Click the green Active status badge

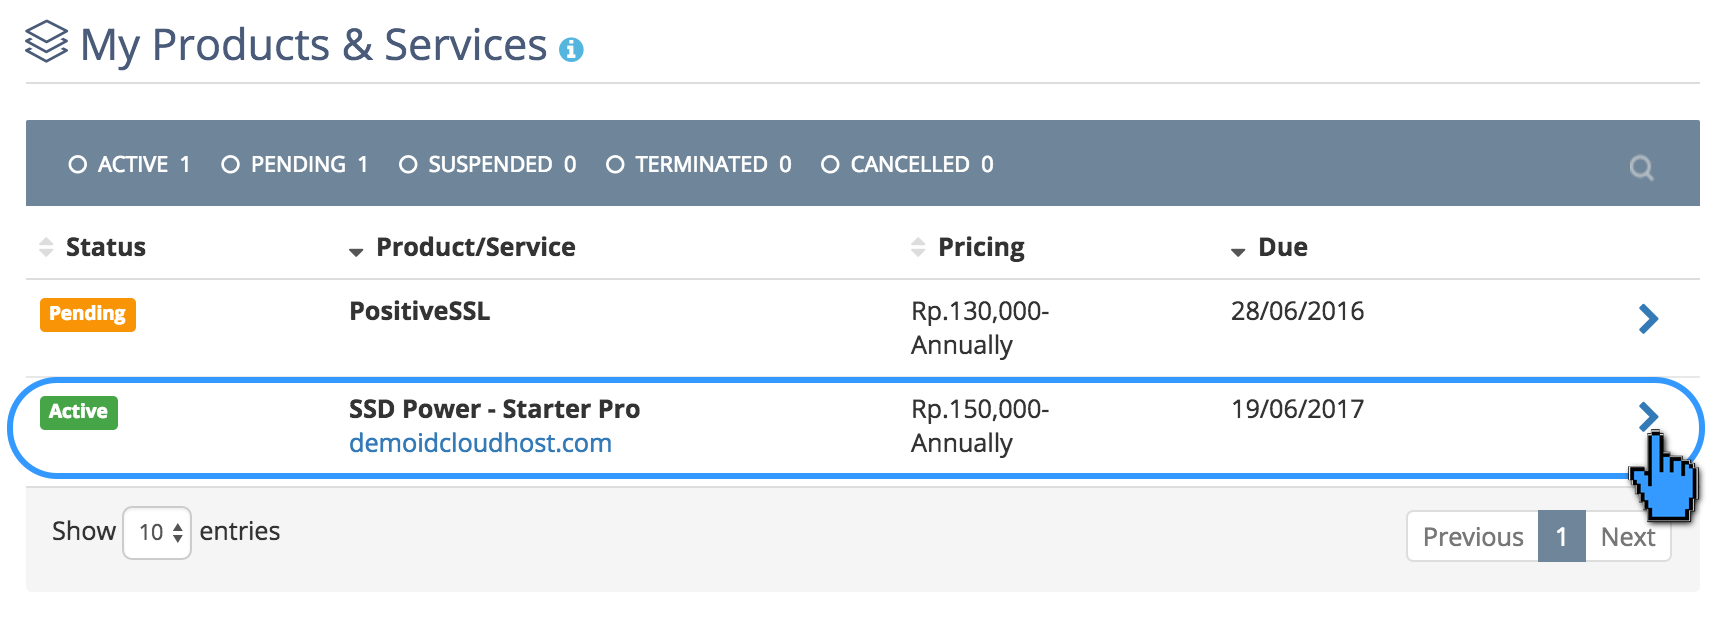[78, 412]
